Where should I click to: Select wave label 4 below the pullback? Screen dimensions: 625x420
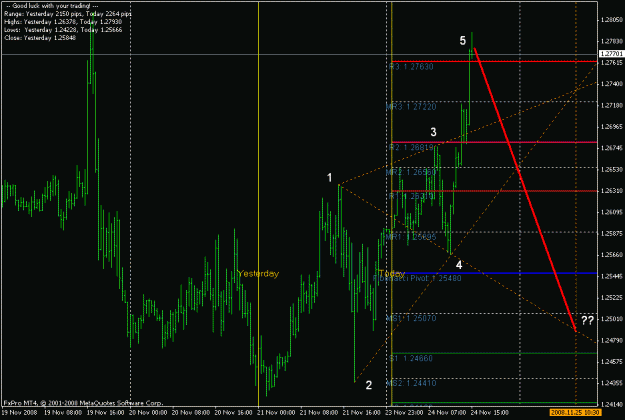(x=459, y=265)
